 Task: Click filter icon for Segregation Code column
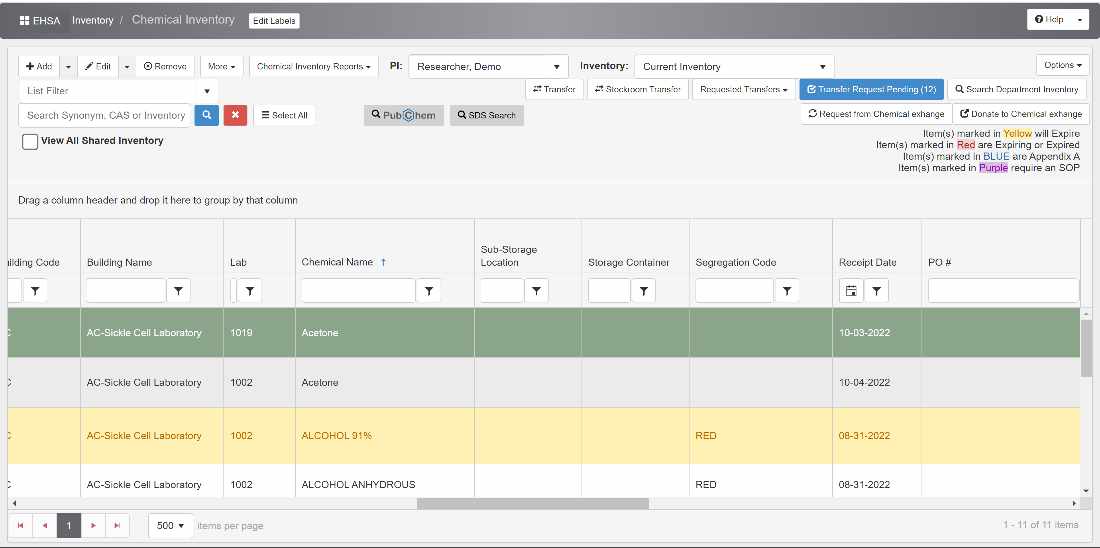[788, 291]
